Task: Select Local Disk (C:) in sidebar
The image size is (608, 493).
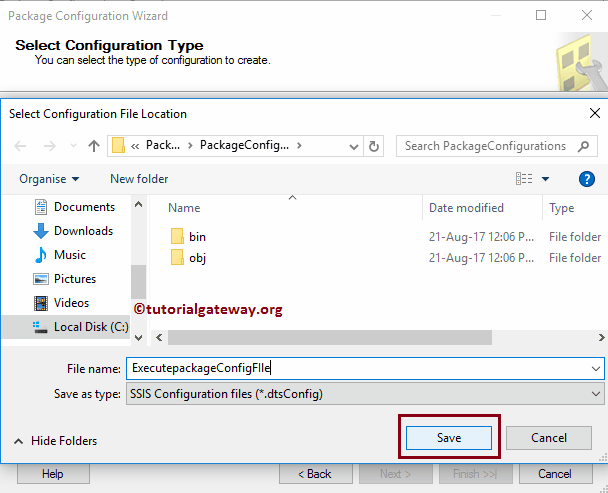Action: point(90,327)
